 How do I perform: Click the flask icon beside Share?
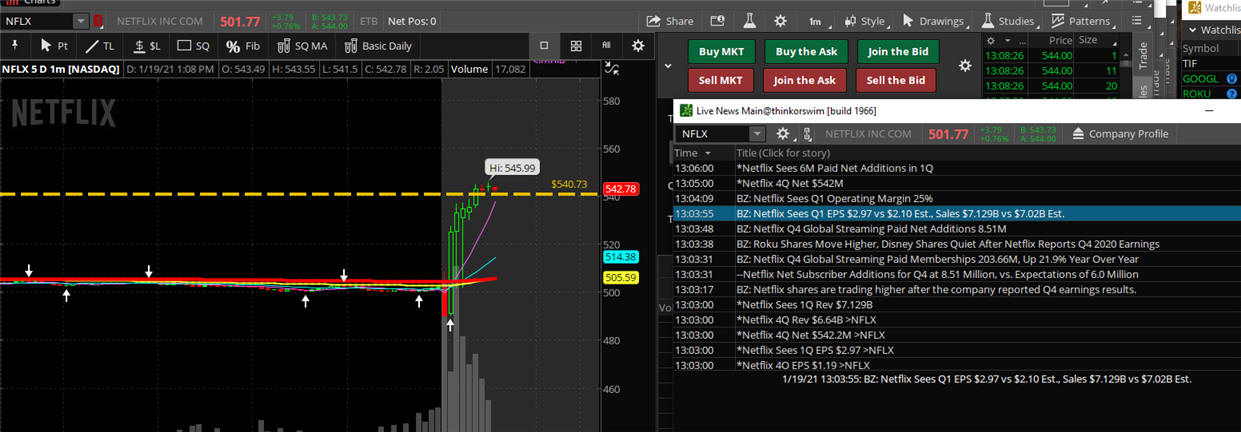(748, 20)
